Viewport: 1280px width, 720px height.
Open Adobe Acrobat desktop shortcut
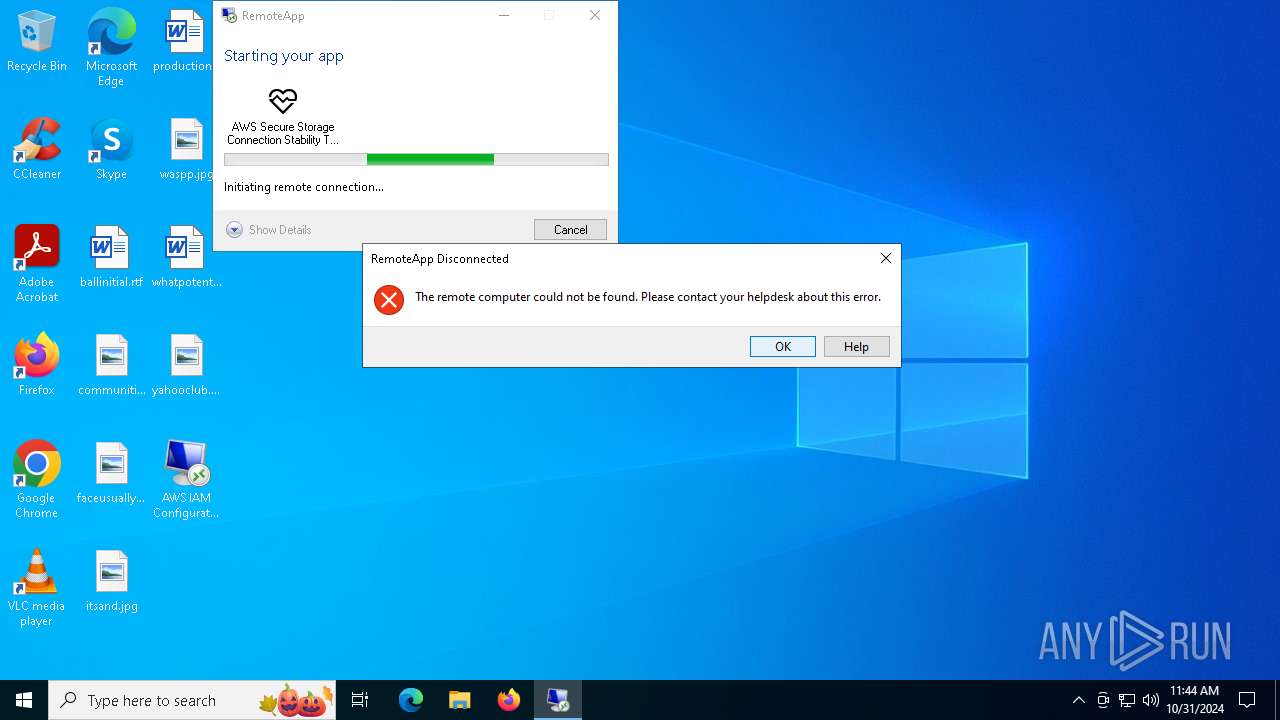pos(37,265)
